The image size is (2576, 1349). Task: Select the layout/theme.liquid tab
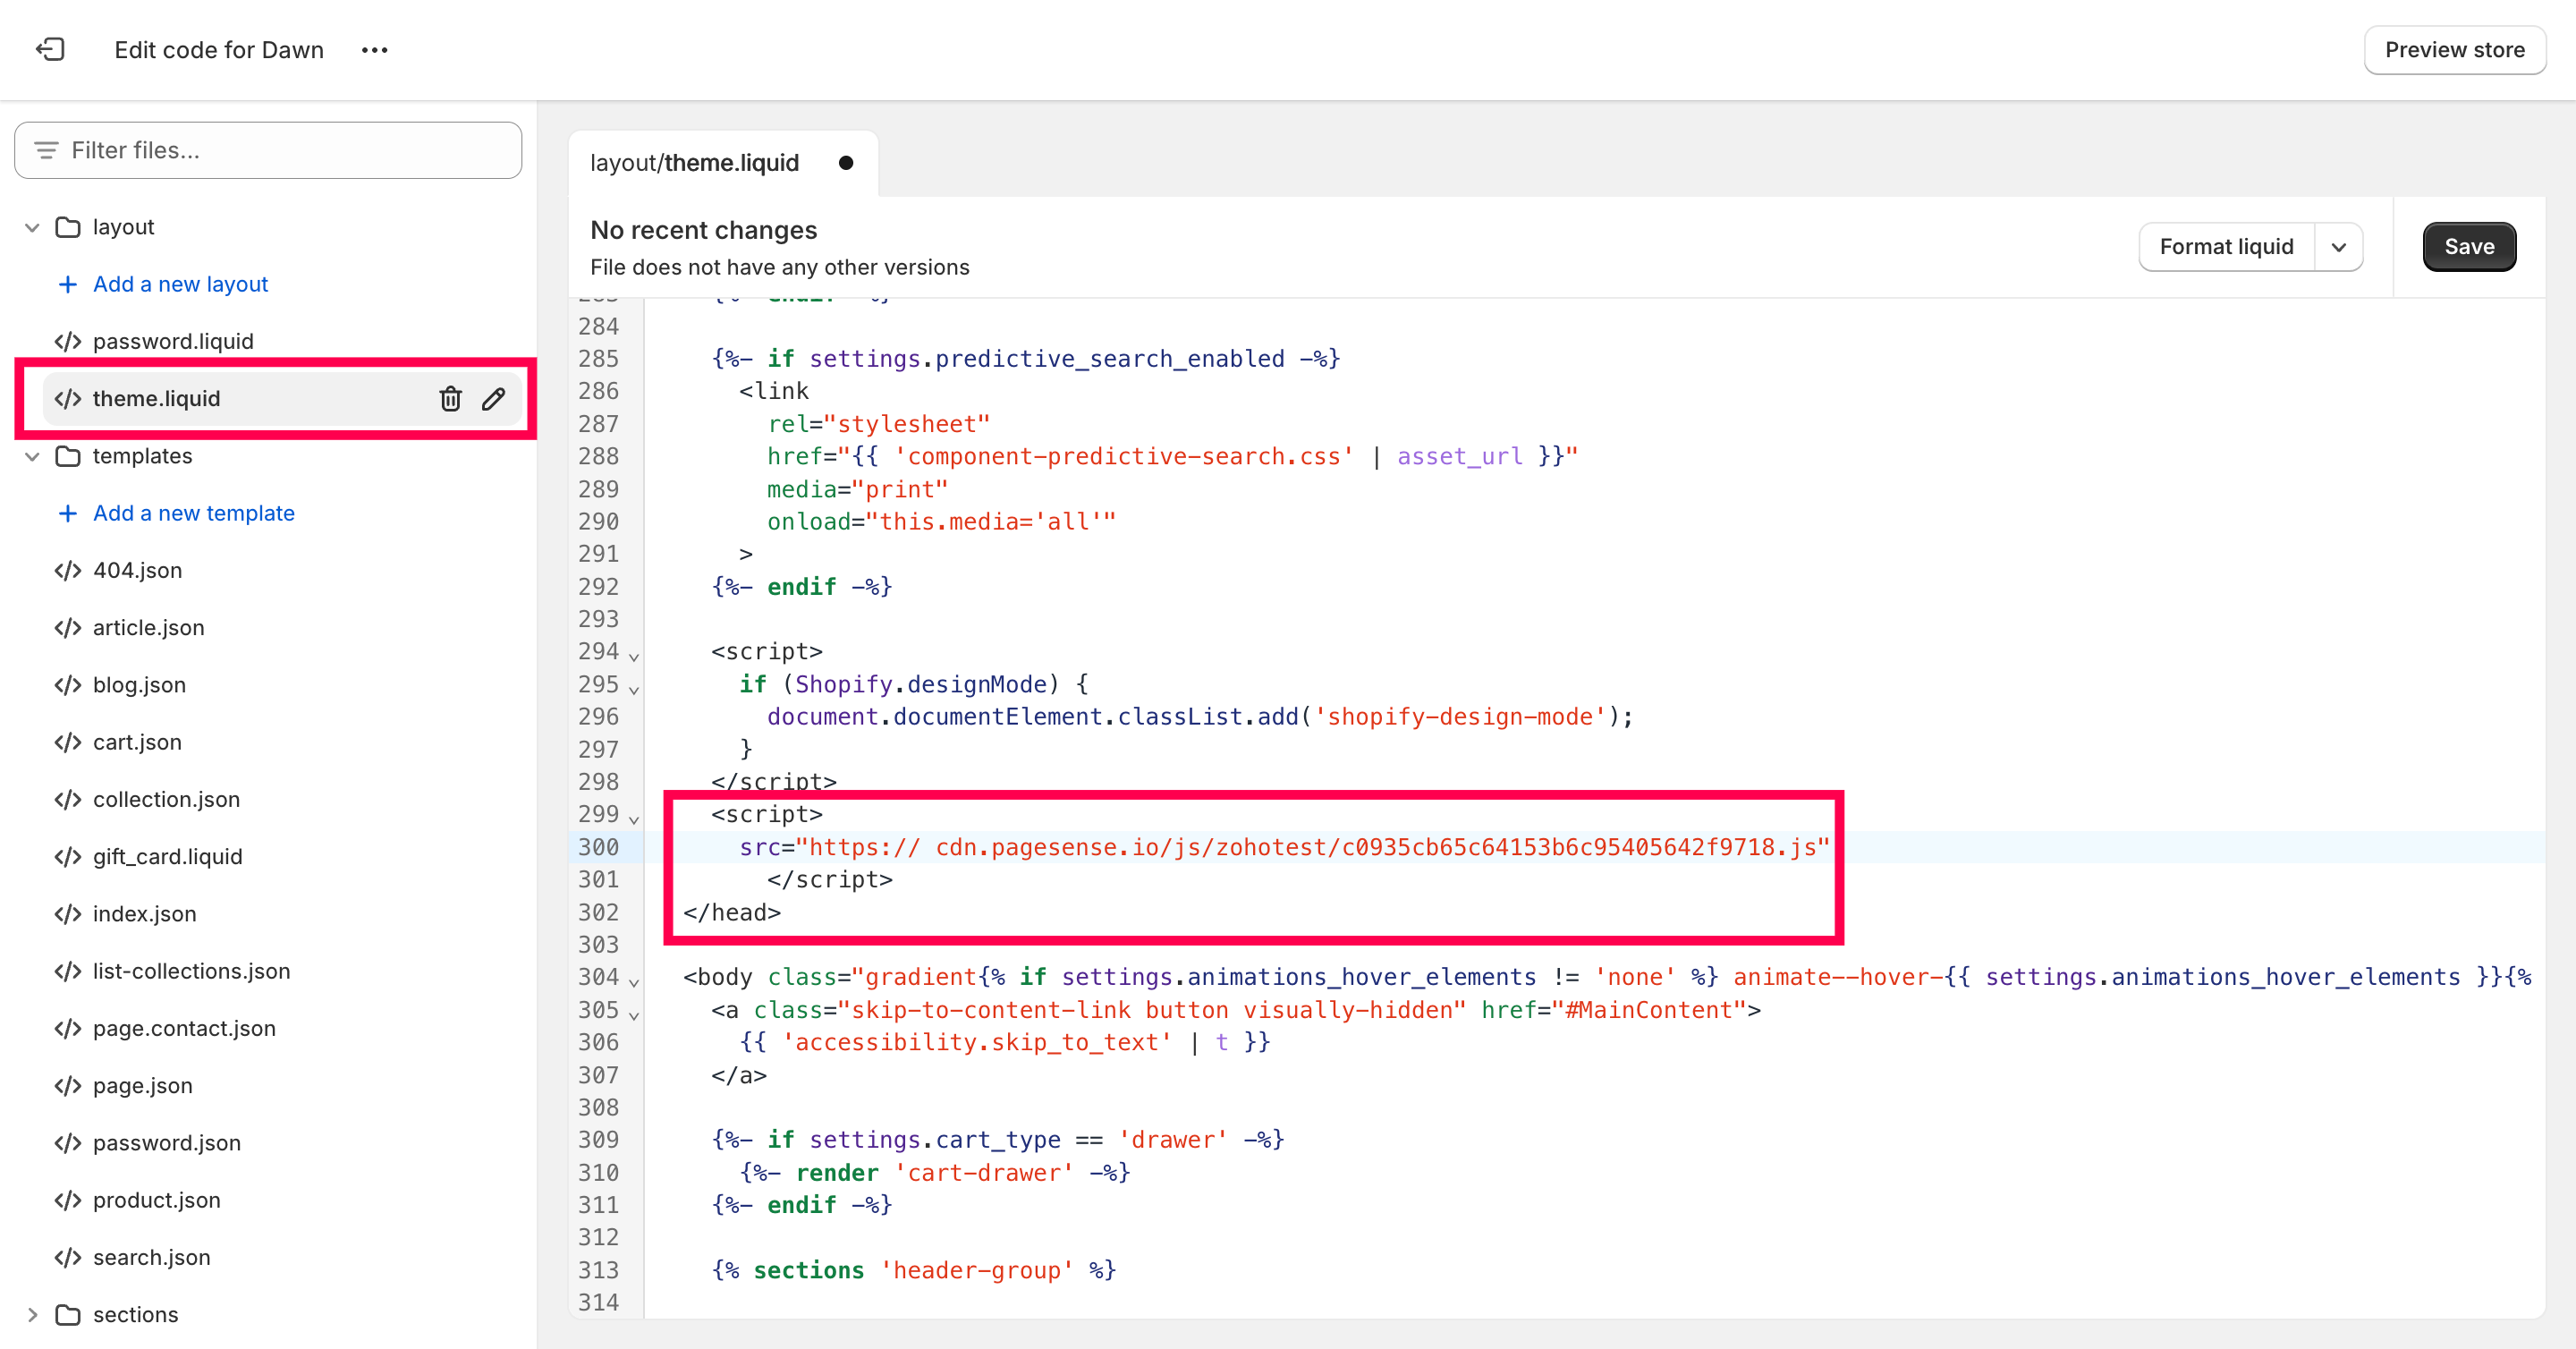coord(694,163)
